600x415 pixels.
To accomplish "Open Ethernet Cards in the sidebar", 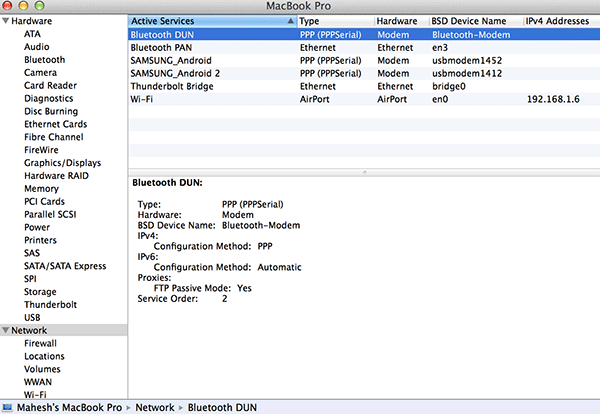I will (x=55, y=124).
